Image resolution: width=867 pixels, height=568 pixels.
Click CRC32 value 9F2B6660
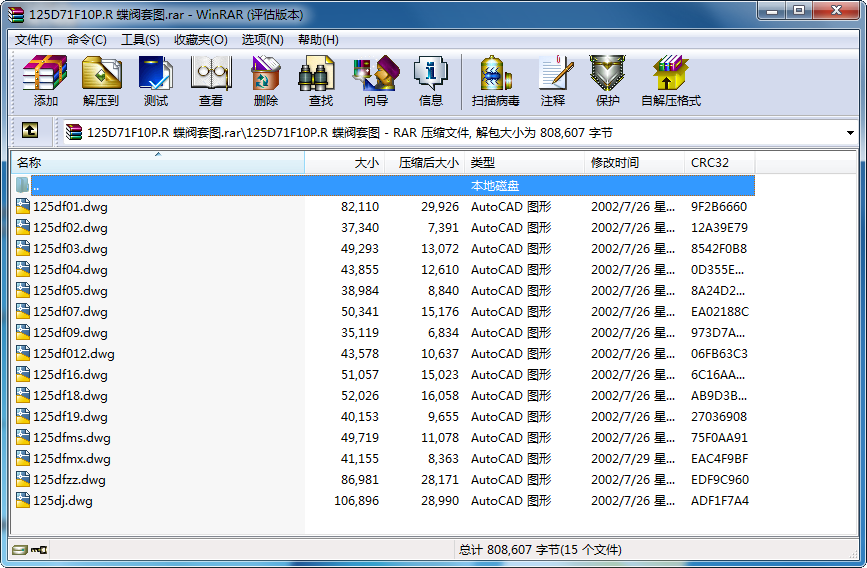719,206
